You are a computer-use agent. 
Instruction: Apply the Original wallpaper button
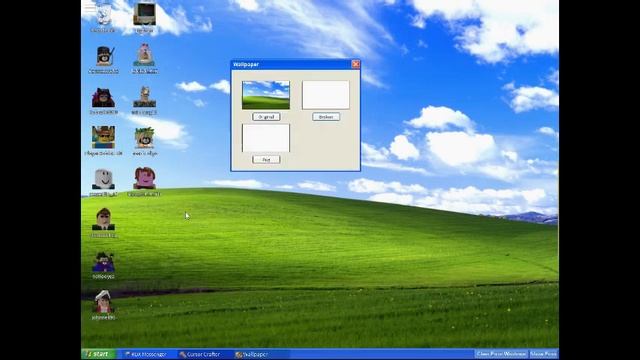pos(266,117)
